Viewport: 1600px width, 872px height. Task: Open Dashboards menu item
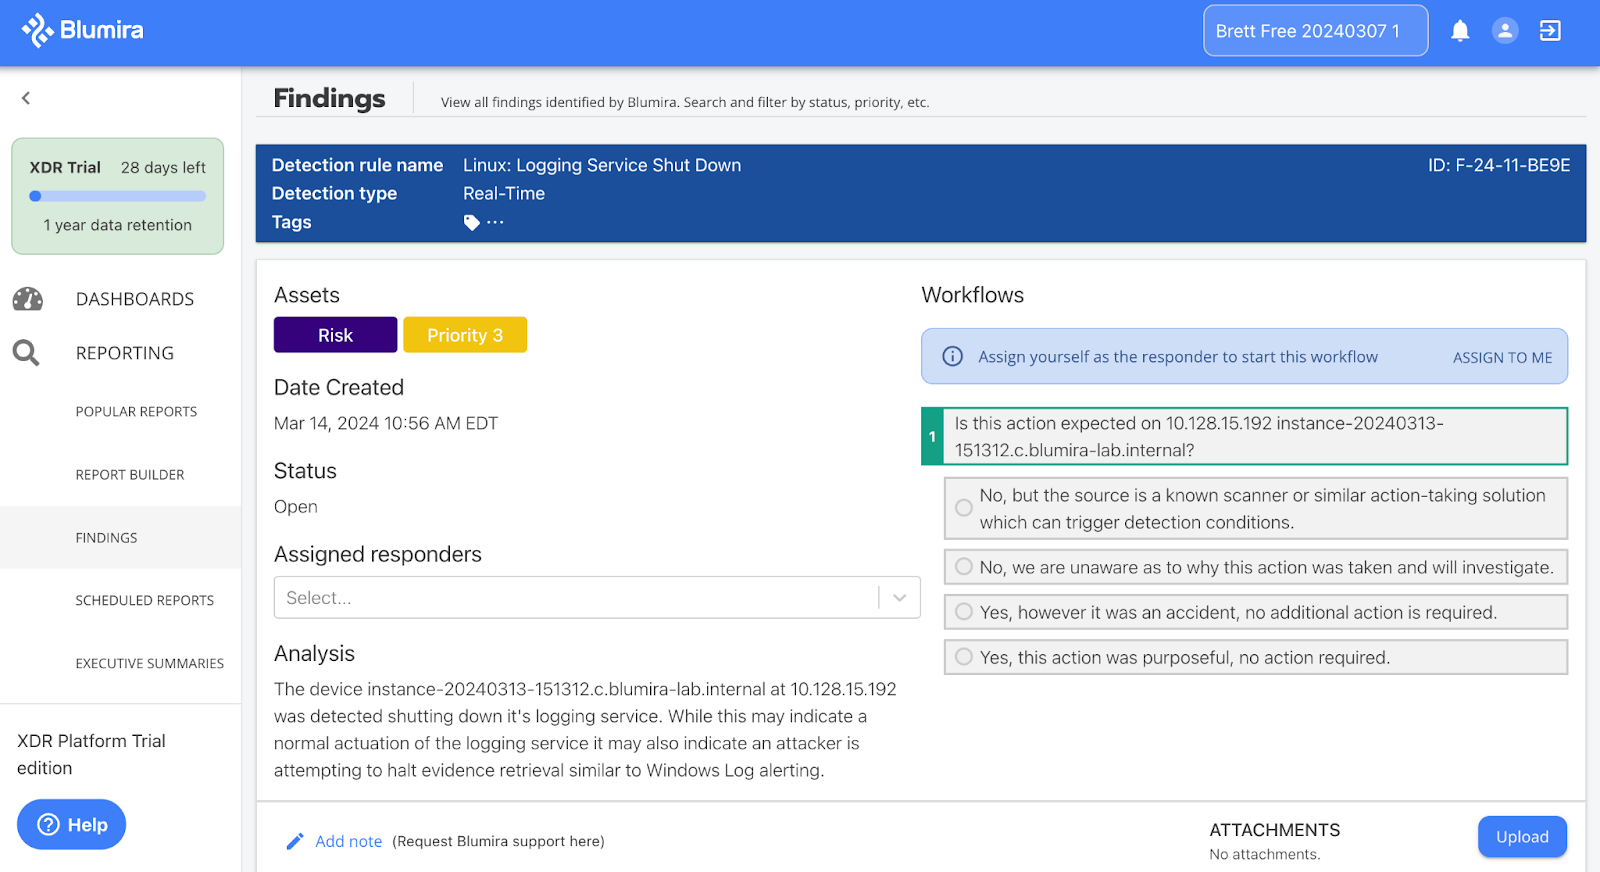[135, 299]
